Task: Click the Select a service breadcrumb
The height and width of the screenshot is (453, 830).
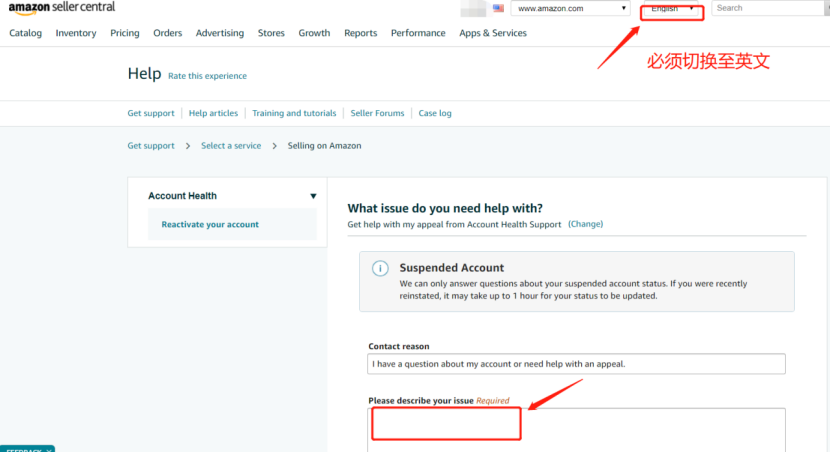Action: (x=231, y=146)
